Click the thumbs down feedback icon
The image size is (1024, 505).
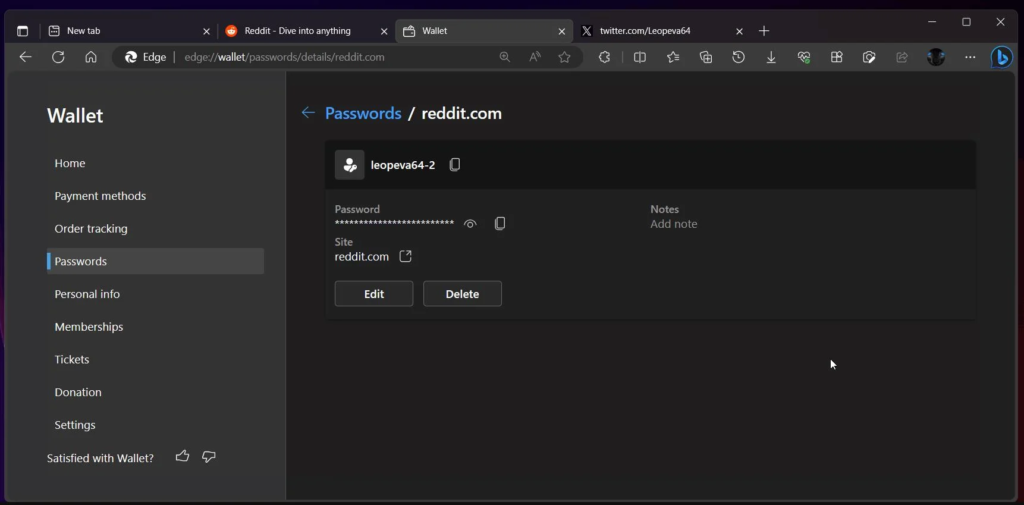(x=209, y=457)
